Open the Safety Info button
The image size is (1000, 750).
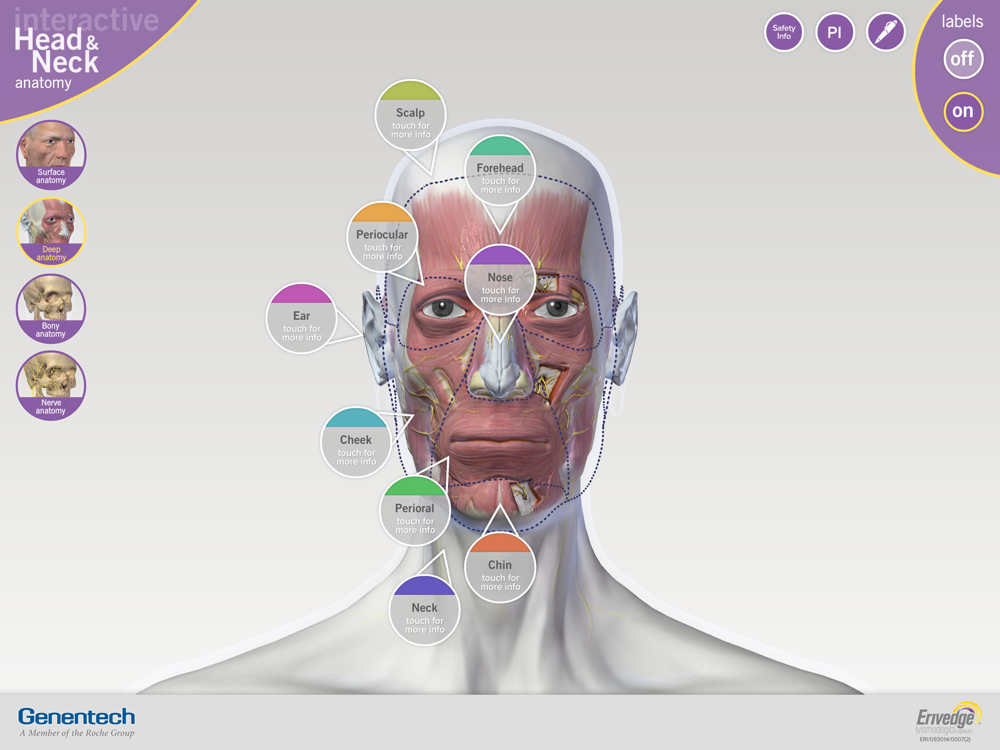click(784, 33)
